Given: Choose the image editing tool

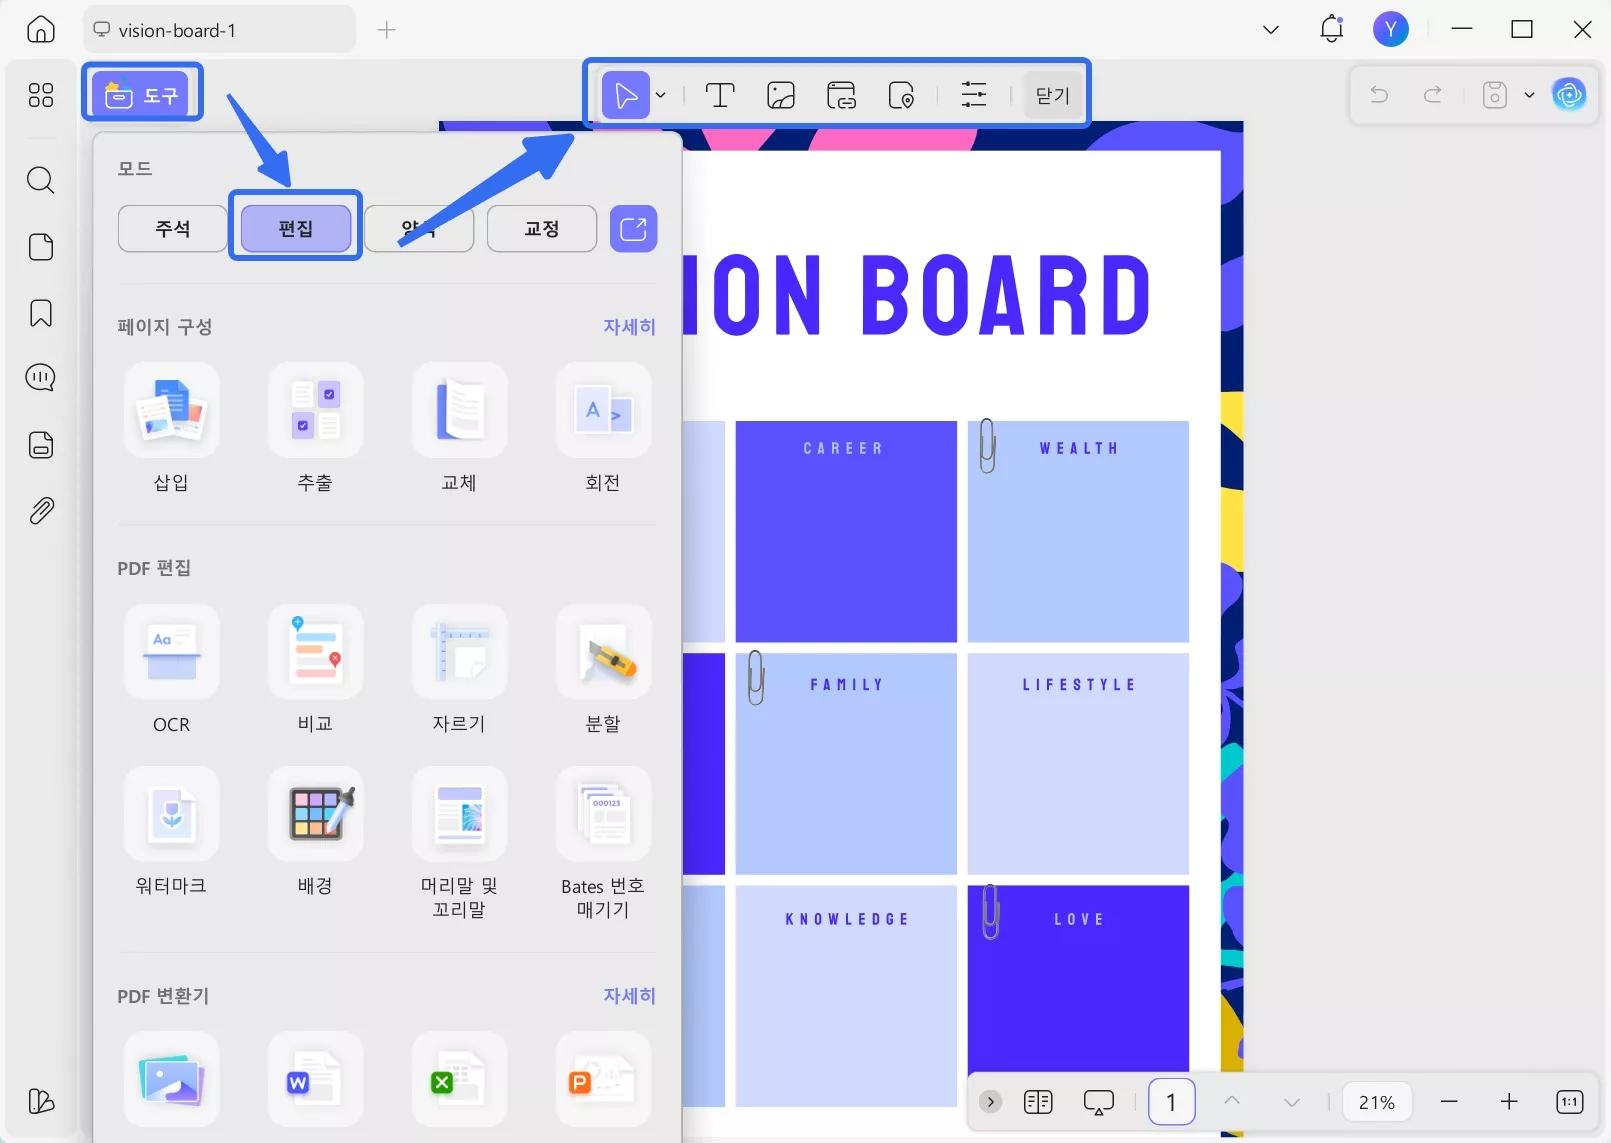Looking at the screenshot, I should coord(781,95).
